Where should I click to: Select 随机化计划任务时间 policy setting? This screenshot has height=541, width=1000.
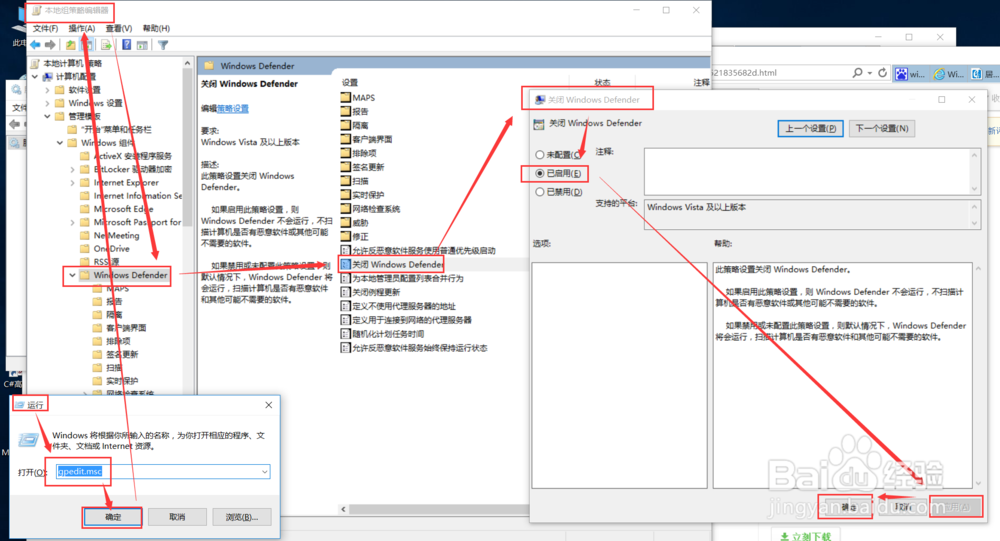383,334
